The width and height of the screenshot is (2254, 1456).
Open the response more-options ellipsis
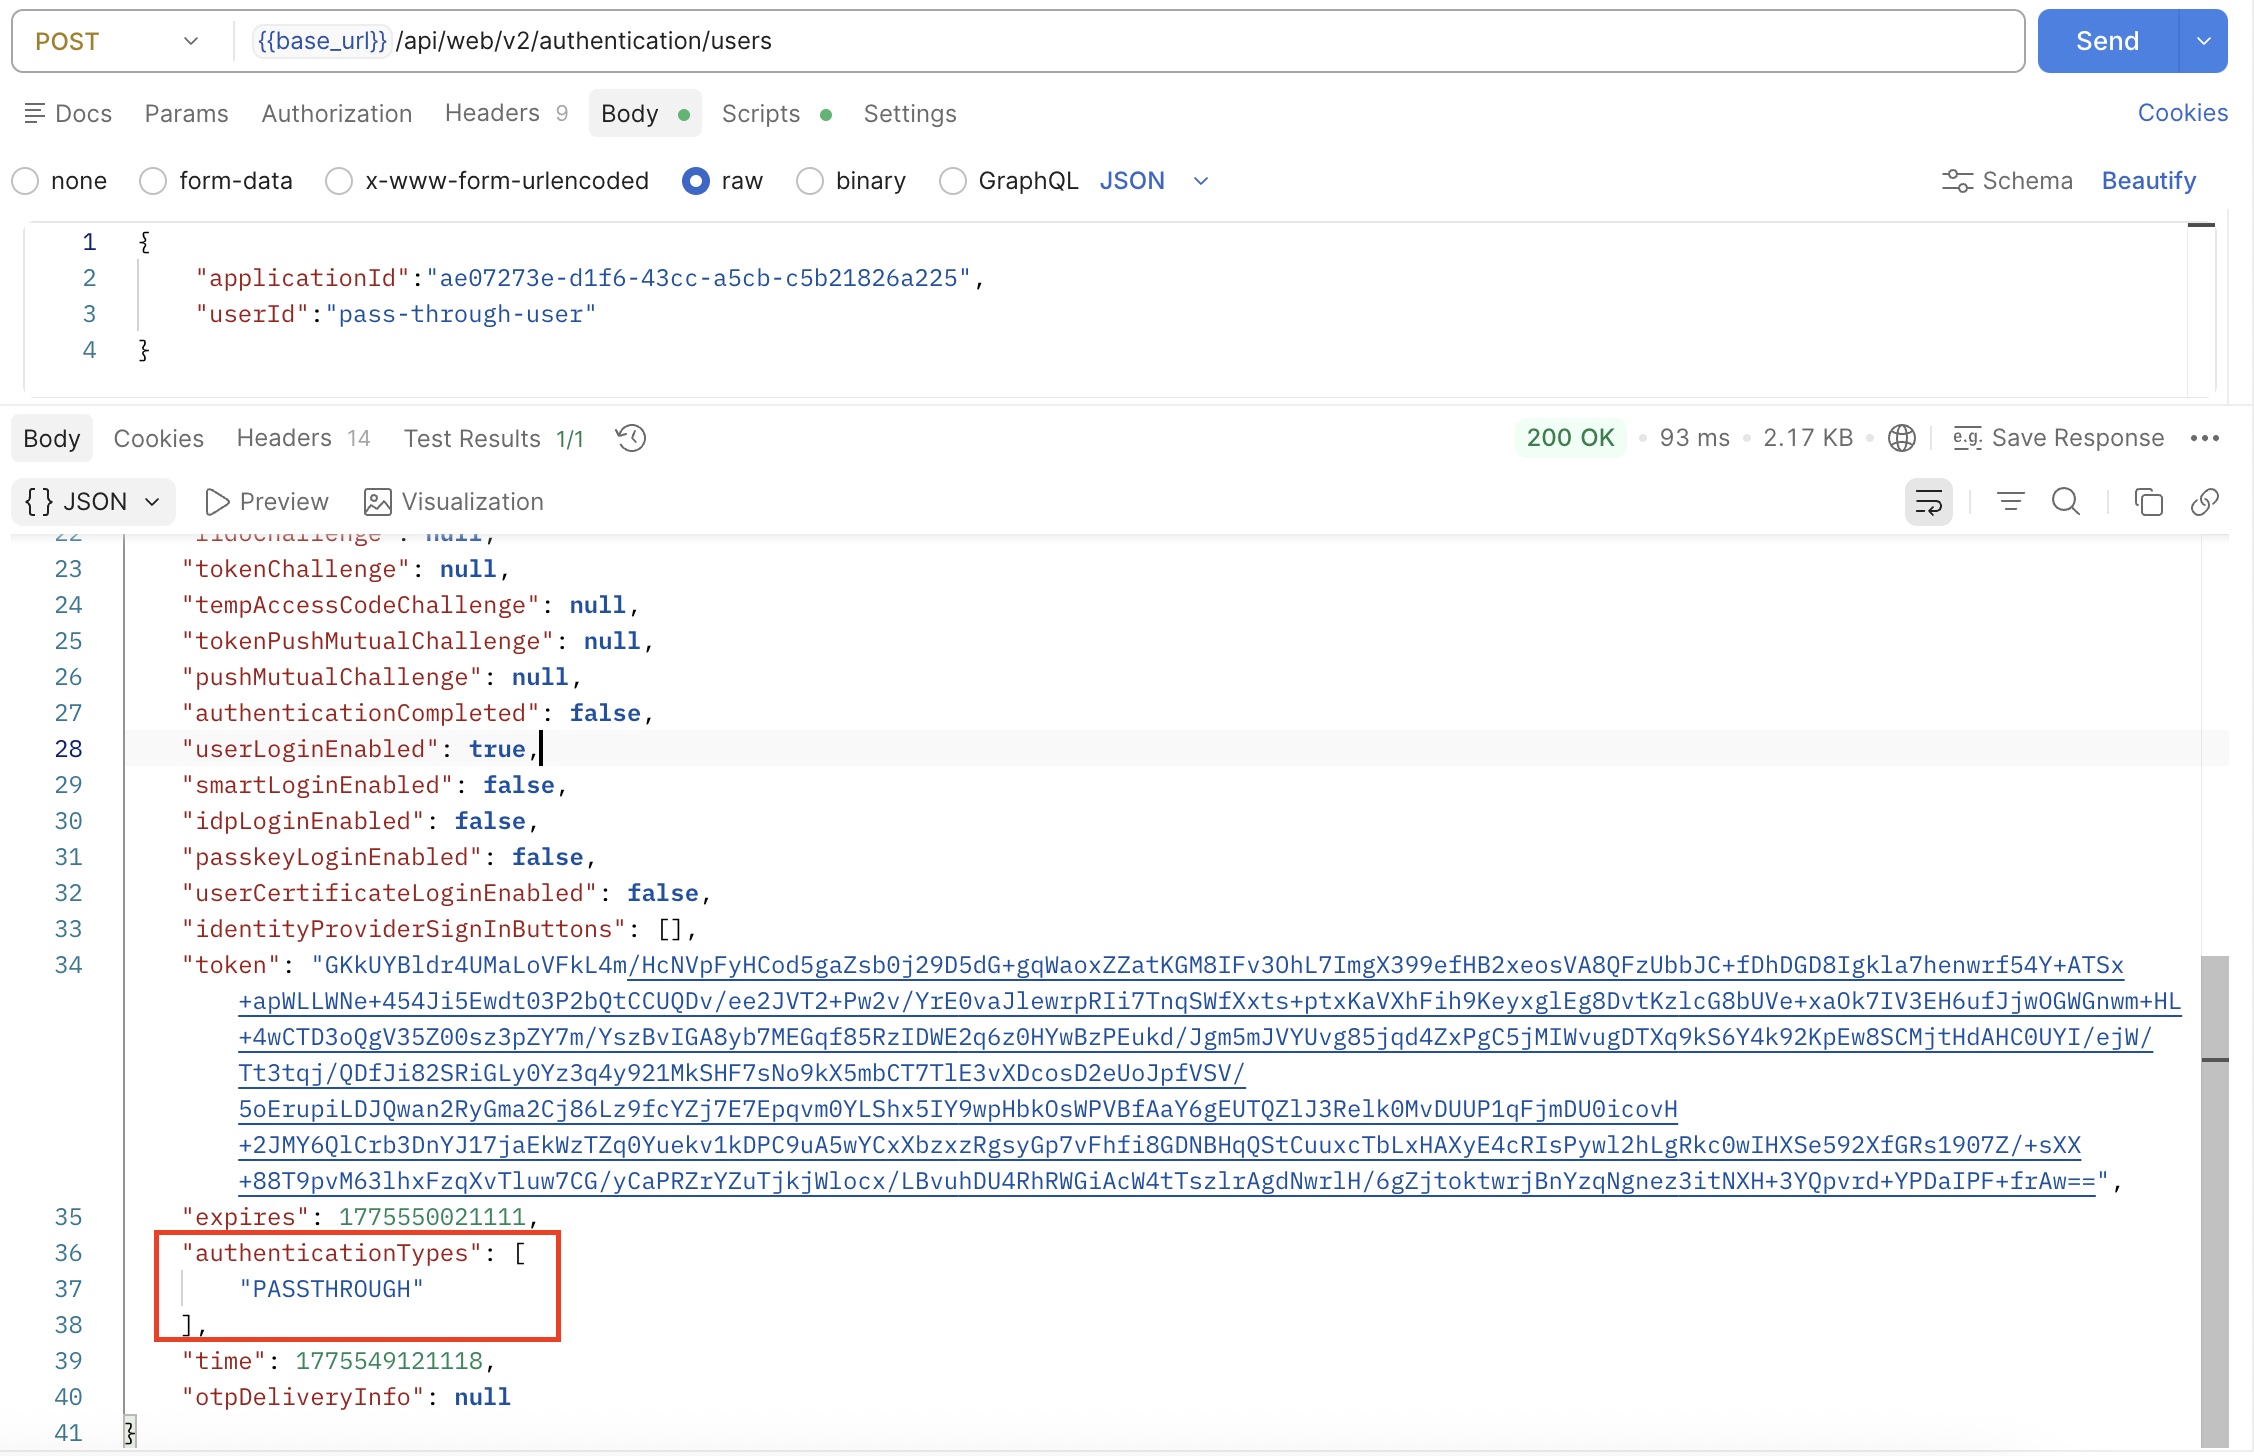[2204, 438]
